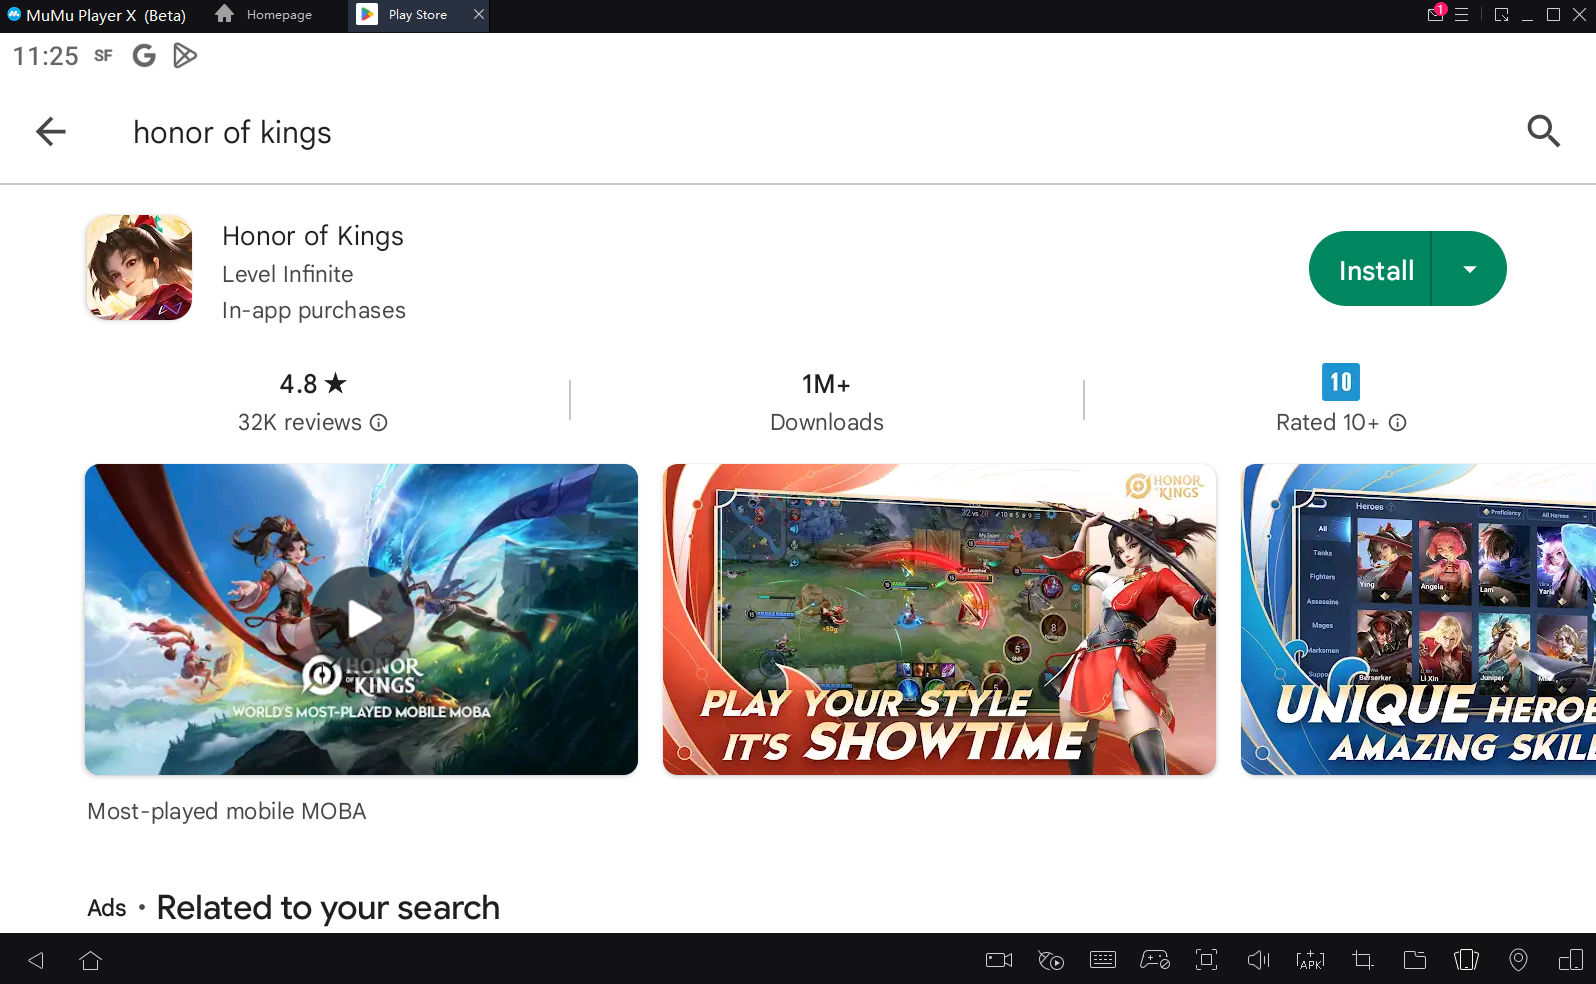Show info about the Rated 10+ content rating
Screen dimensions: 1596x984
point(1398,423)
